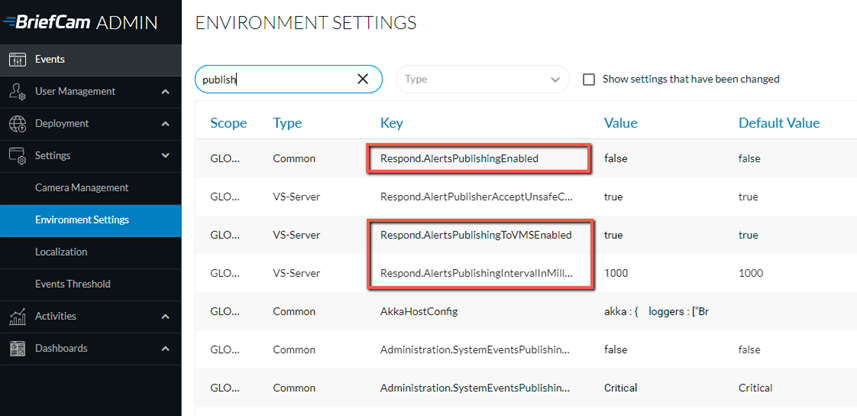857x416 pixels.
Task: Sort by Default Value column header
Action: tap(779, 123)
